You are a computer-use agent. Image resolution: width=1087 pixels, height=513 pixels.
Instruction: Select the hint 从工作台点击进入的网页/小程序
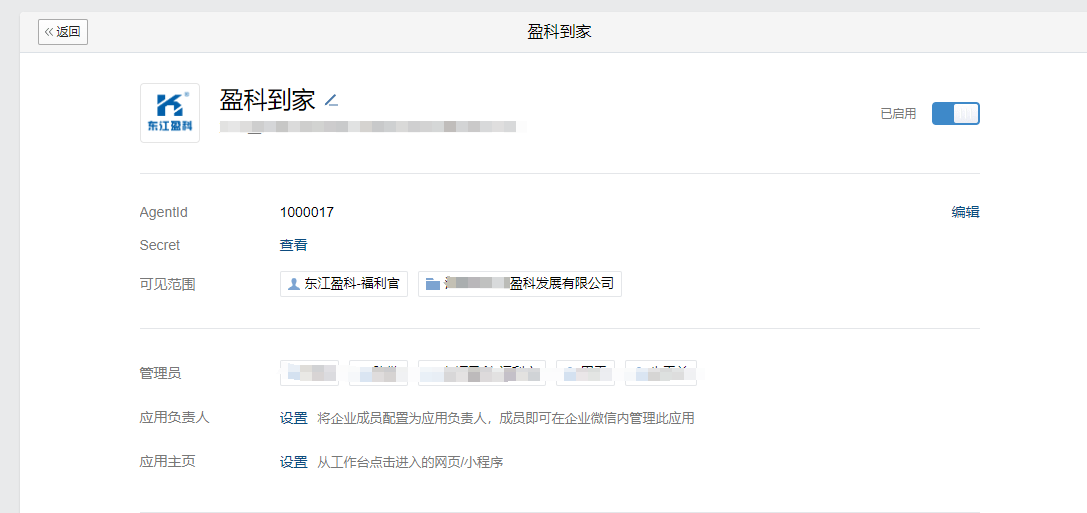(410, 462)
